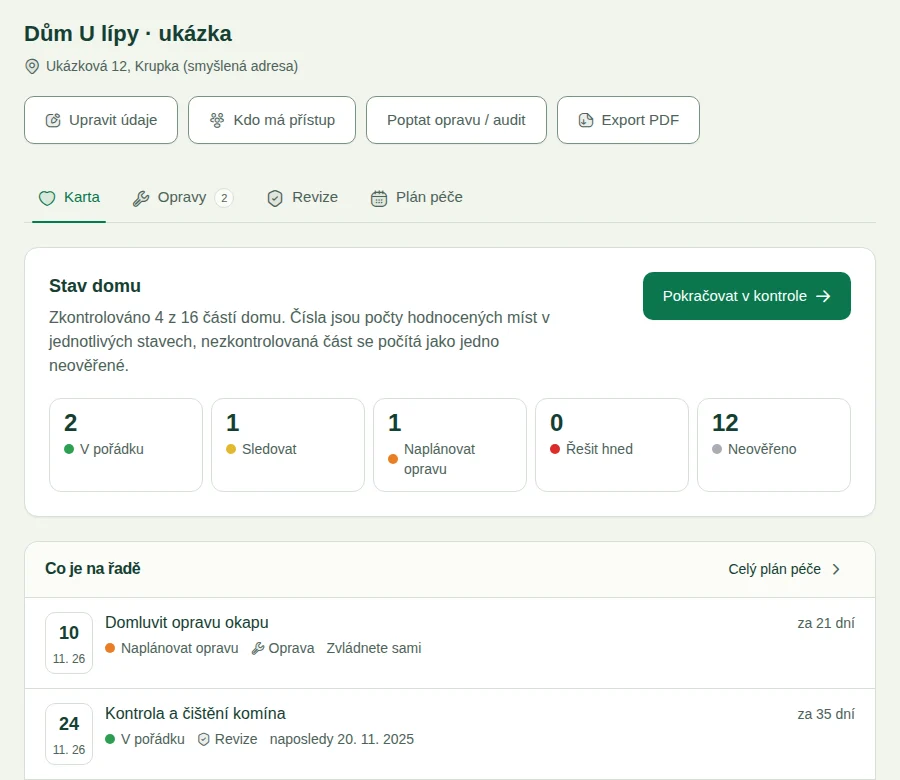
Task: Click the heart icon on the Karta tab
Action: (x=47, y=198)
